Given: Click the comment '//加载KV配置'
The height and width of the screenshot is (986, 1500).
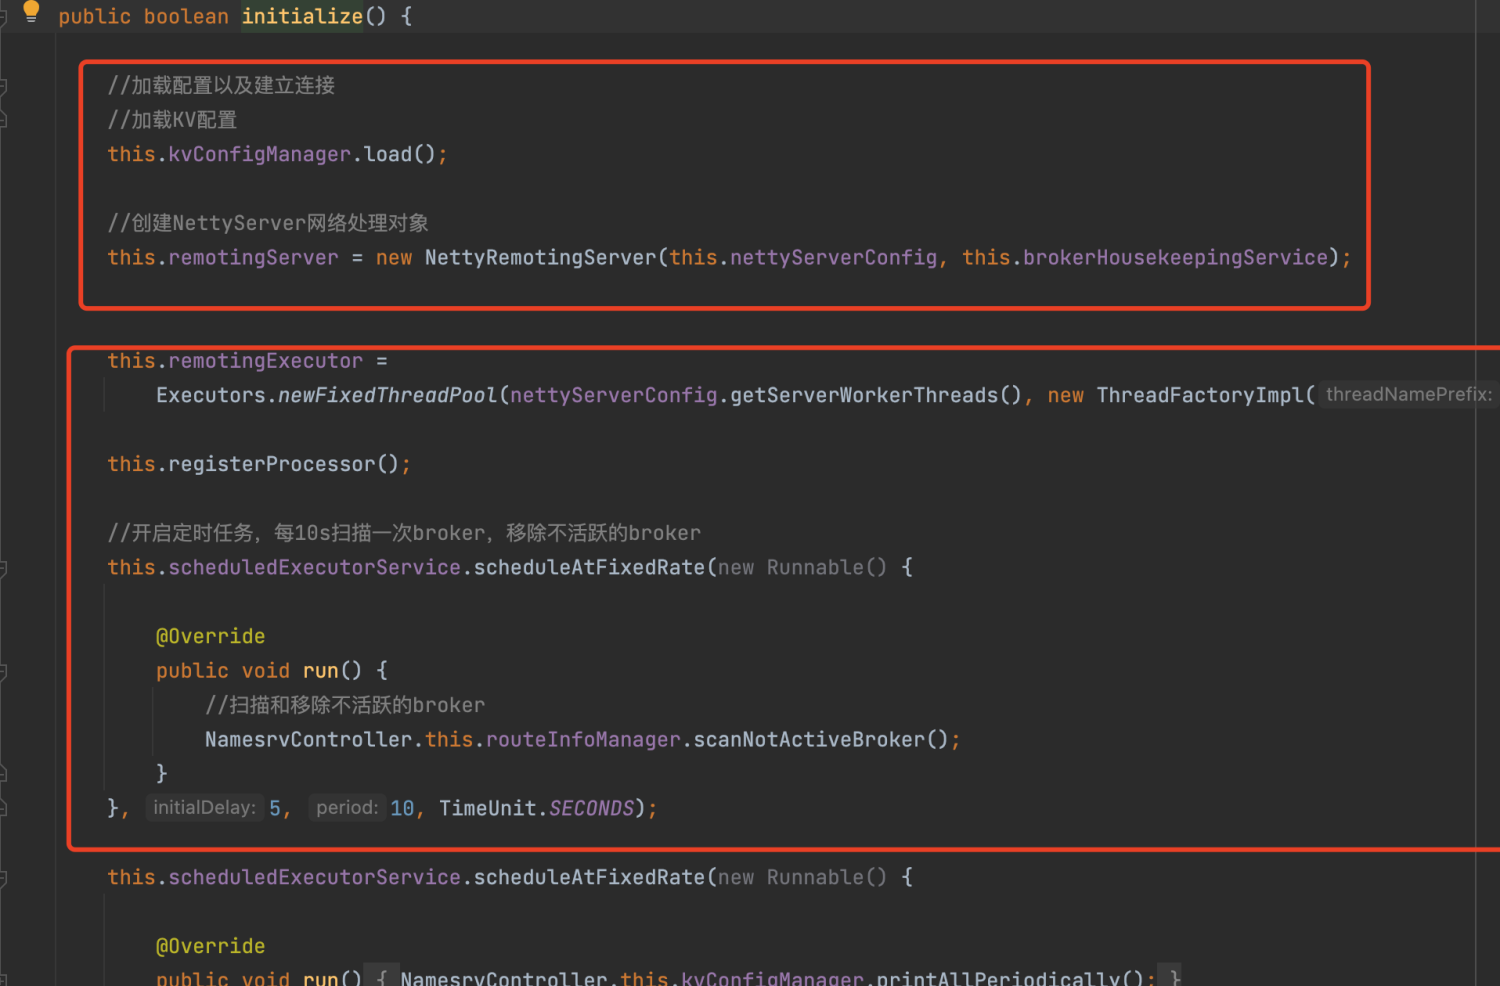Looking at the screenshot, I should pos(172,120).
